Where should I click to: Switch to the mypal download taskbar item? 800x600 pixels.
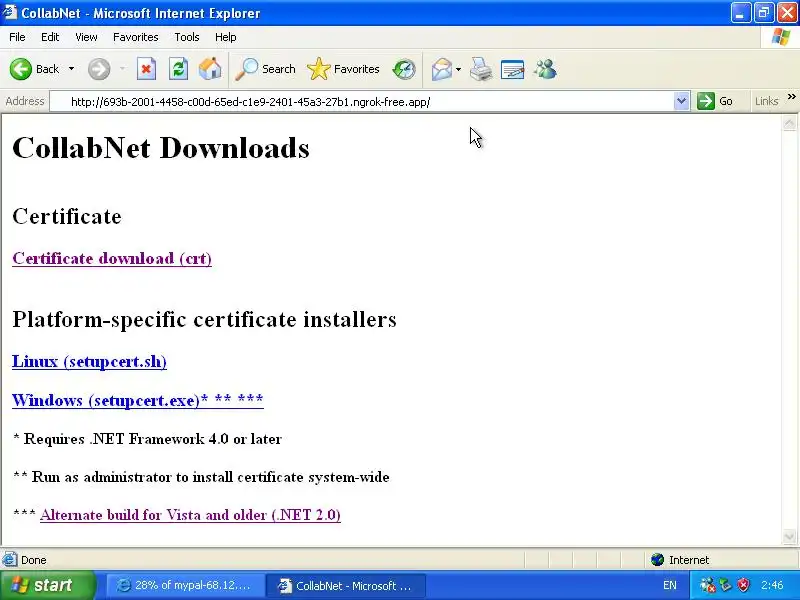pyautogui.click(x=185, y=586)
